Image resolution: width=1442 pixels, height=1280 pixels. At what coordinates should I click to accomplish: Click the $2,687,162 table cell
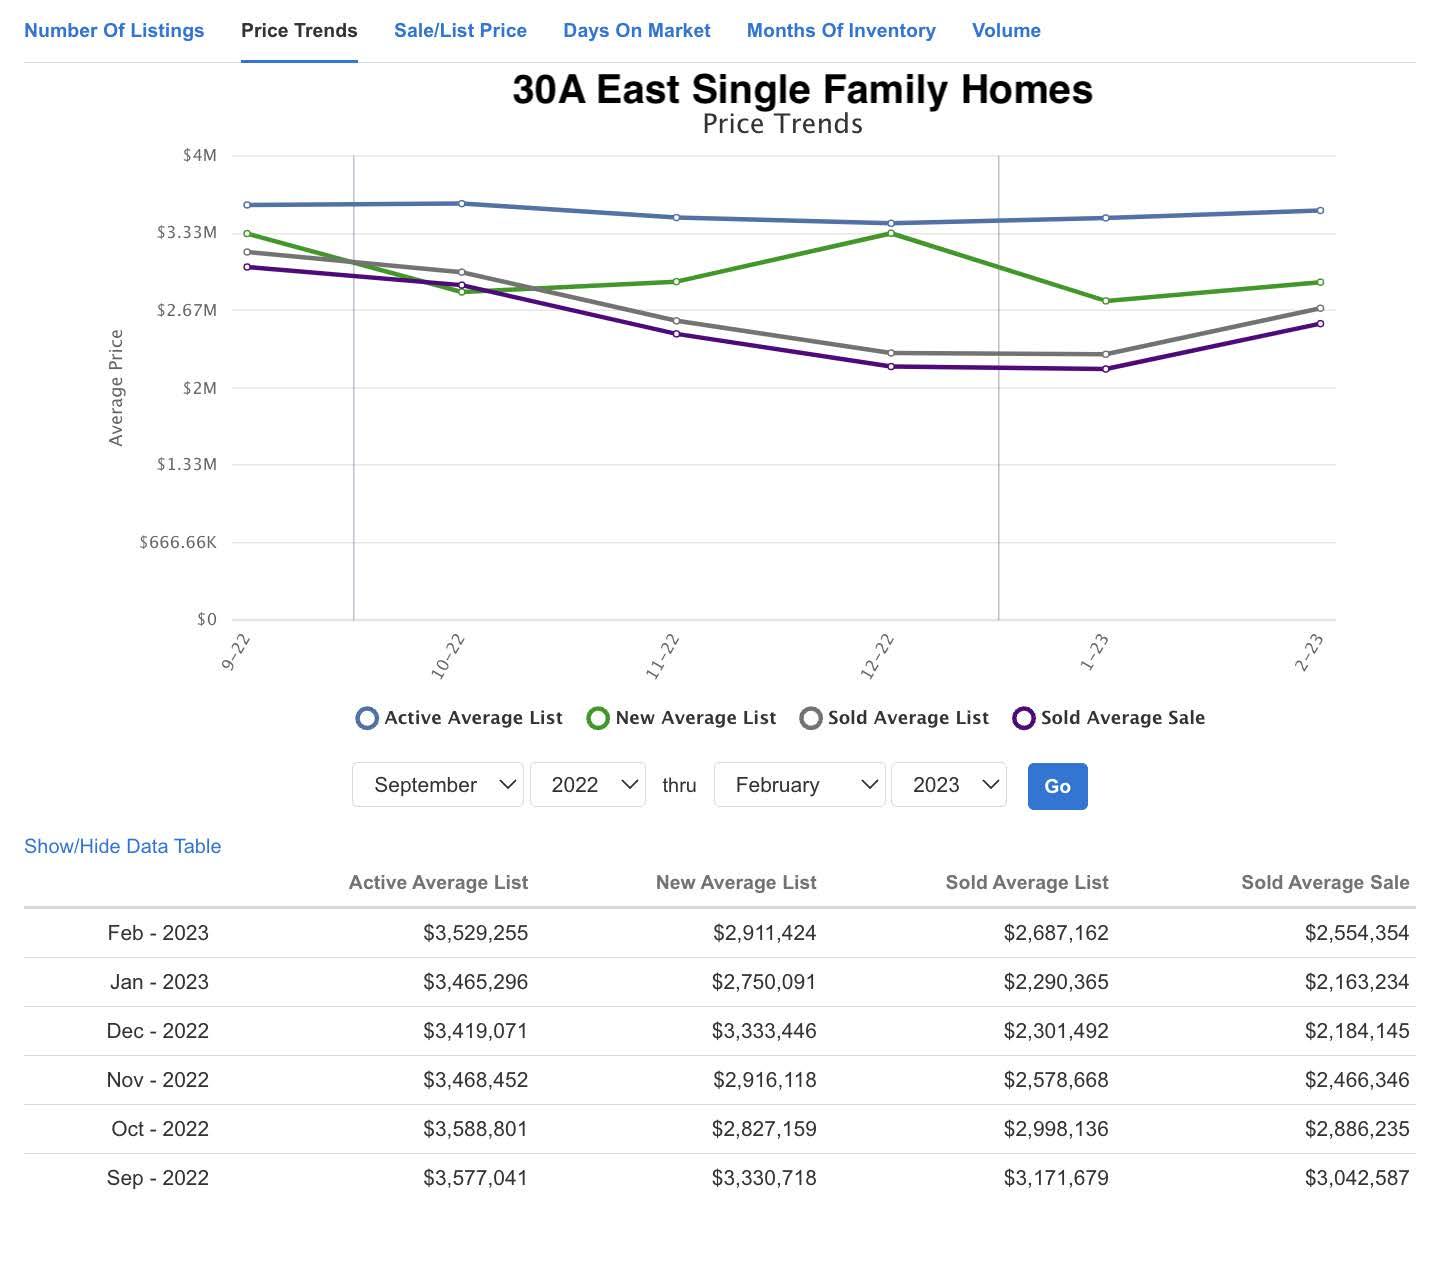[x=1056, y=933]
